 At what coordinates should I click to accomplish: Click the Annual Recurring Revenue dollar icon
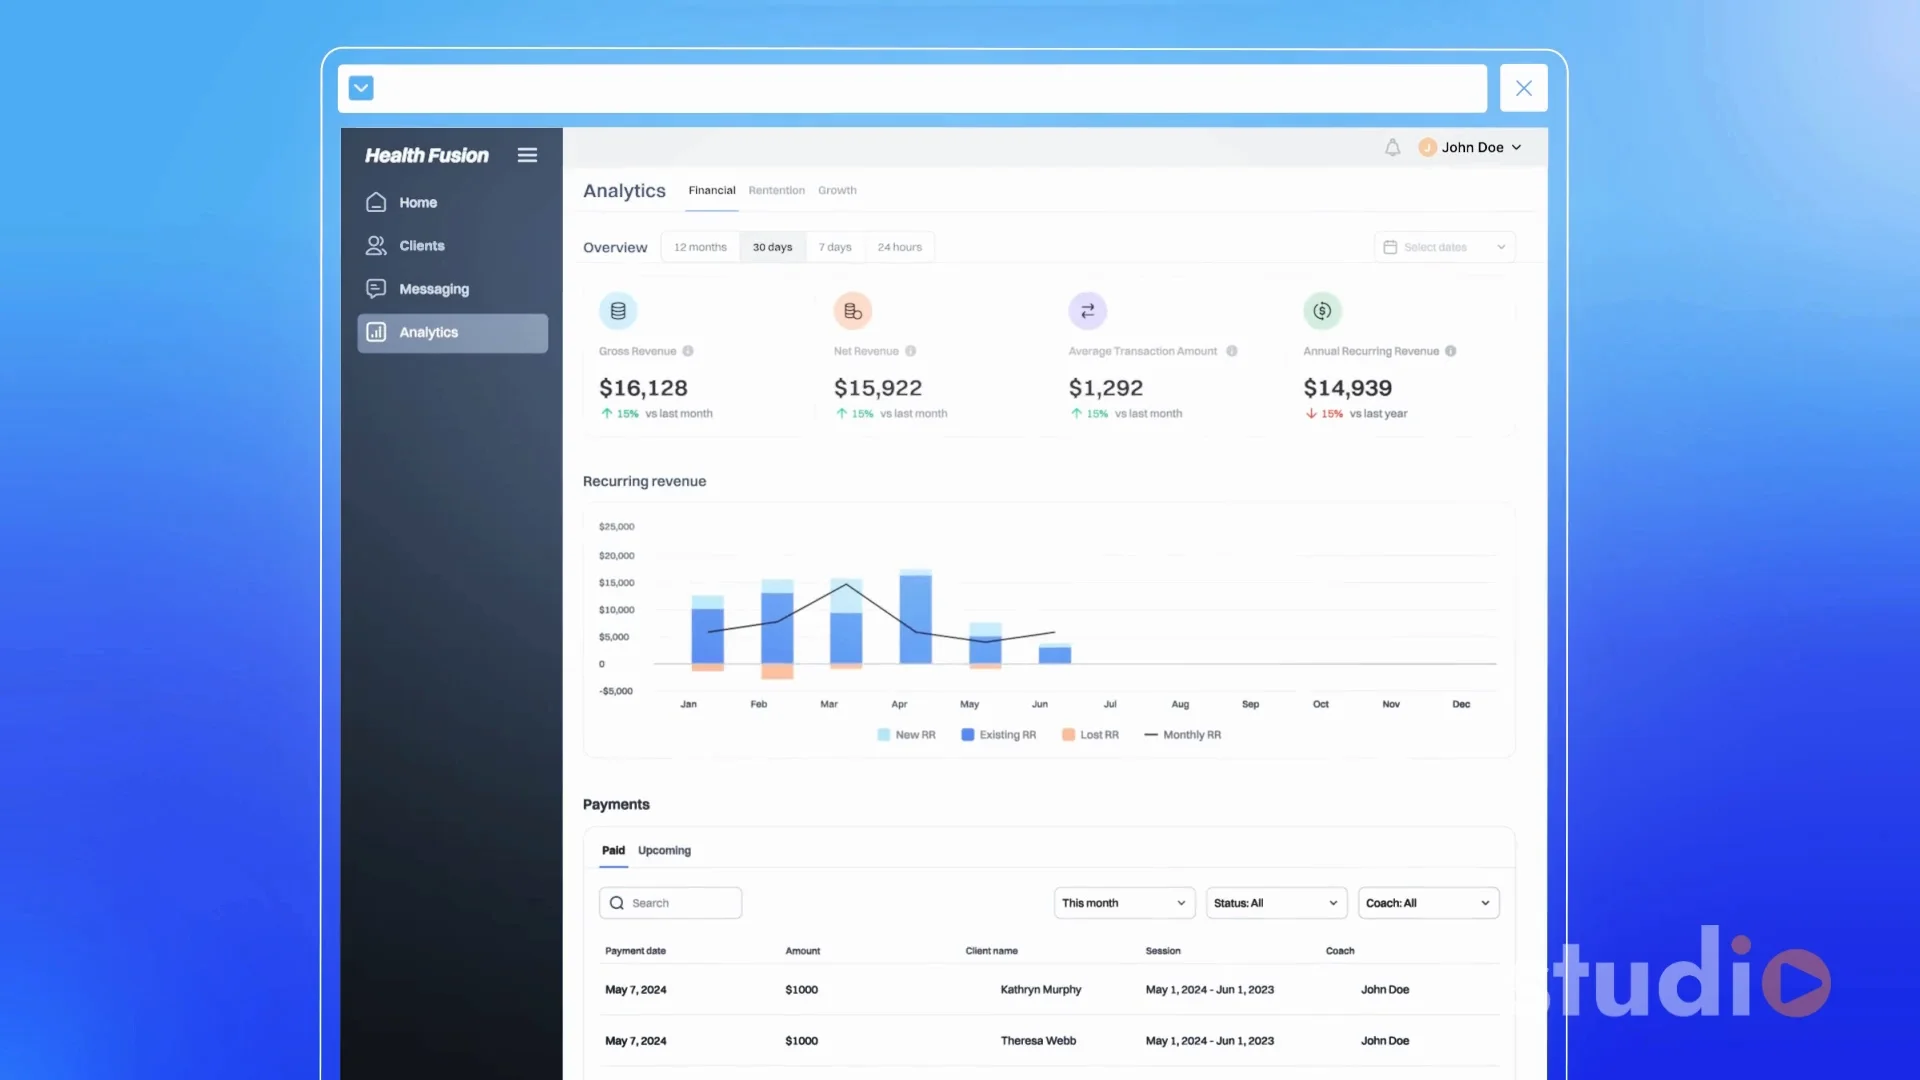click(x=1322, y=311)
